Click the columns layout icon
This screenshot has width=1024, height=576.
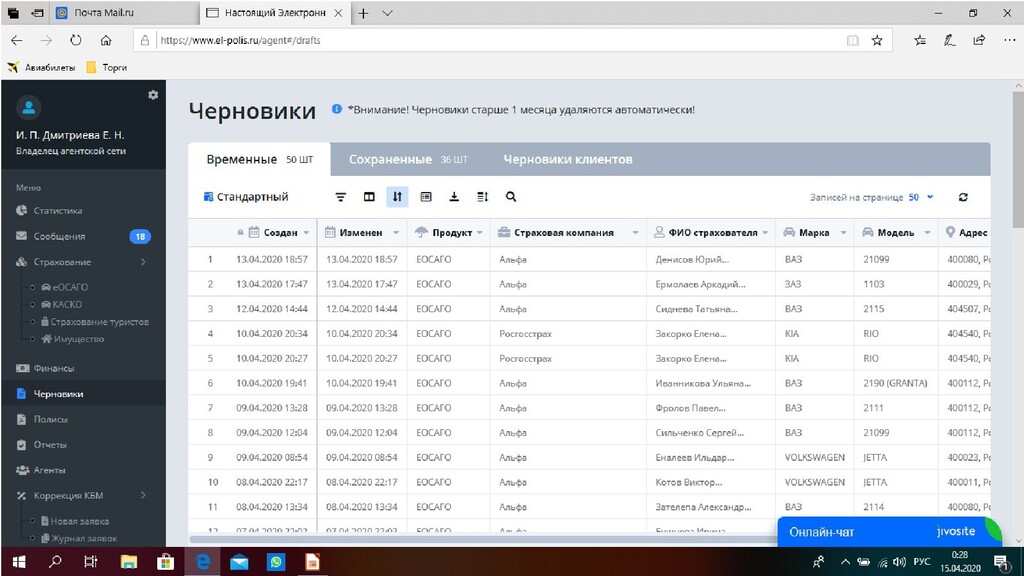pos(369,197)
